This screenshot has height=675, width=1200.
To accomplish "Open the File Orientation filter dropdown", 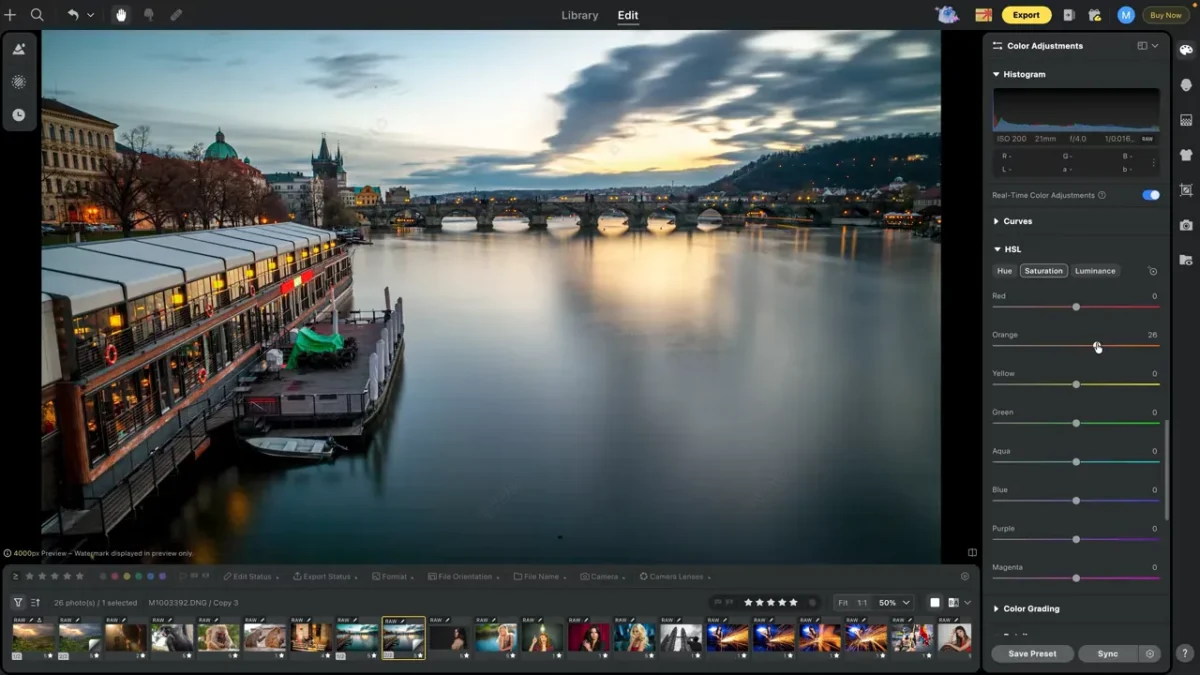I will click(x=463, y=577).
